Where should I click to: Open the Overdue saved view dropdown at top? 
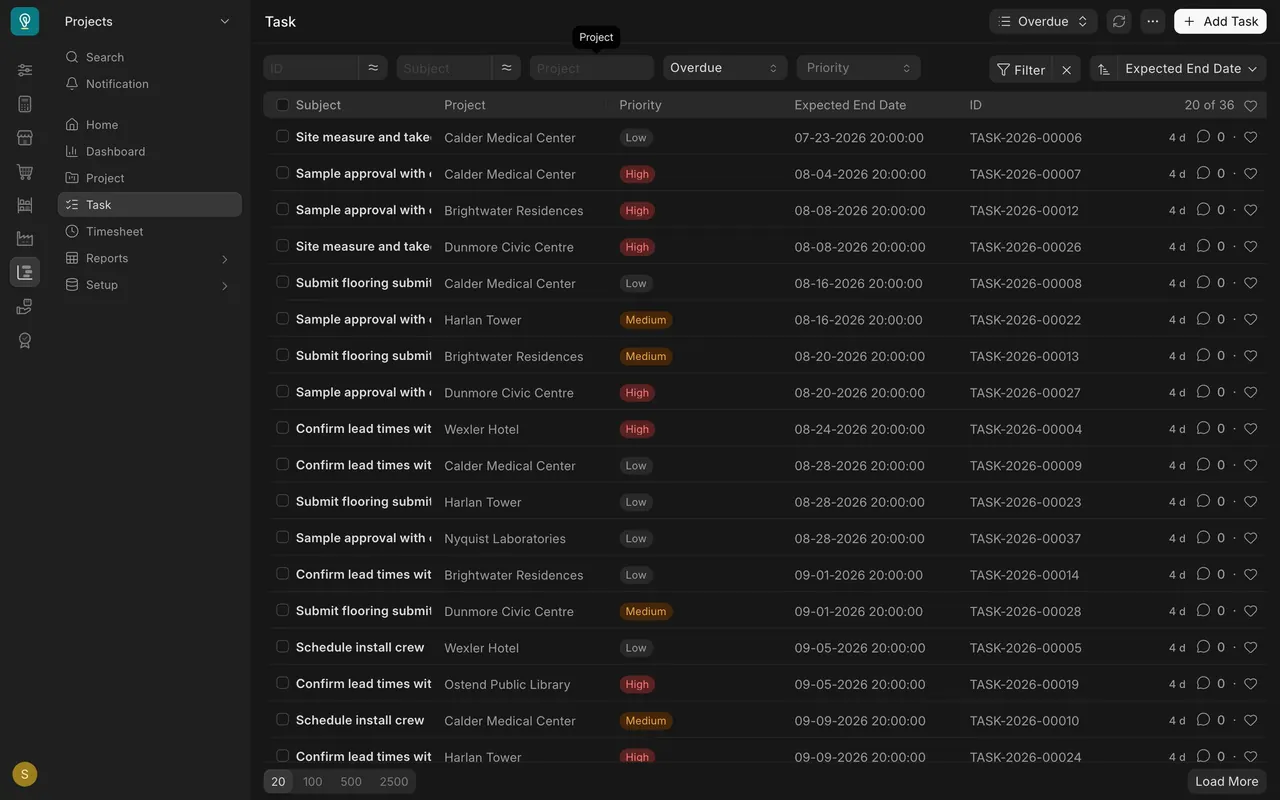pyautogui.click(x=1043, y=21)
